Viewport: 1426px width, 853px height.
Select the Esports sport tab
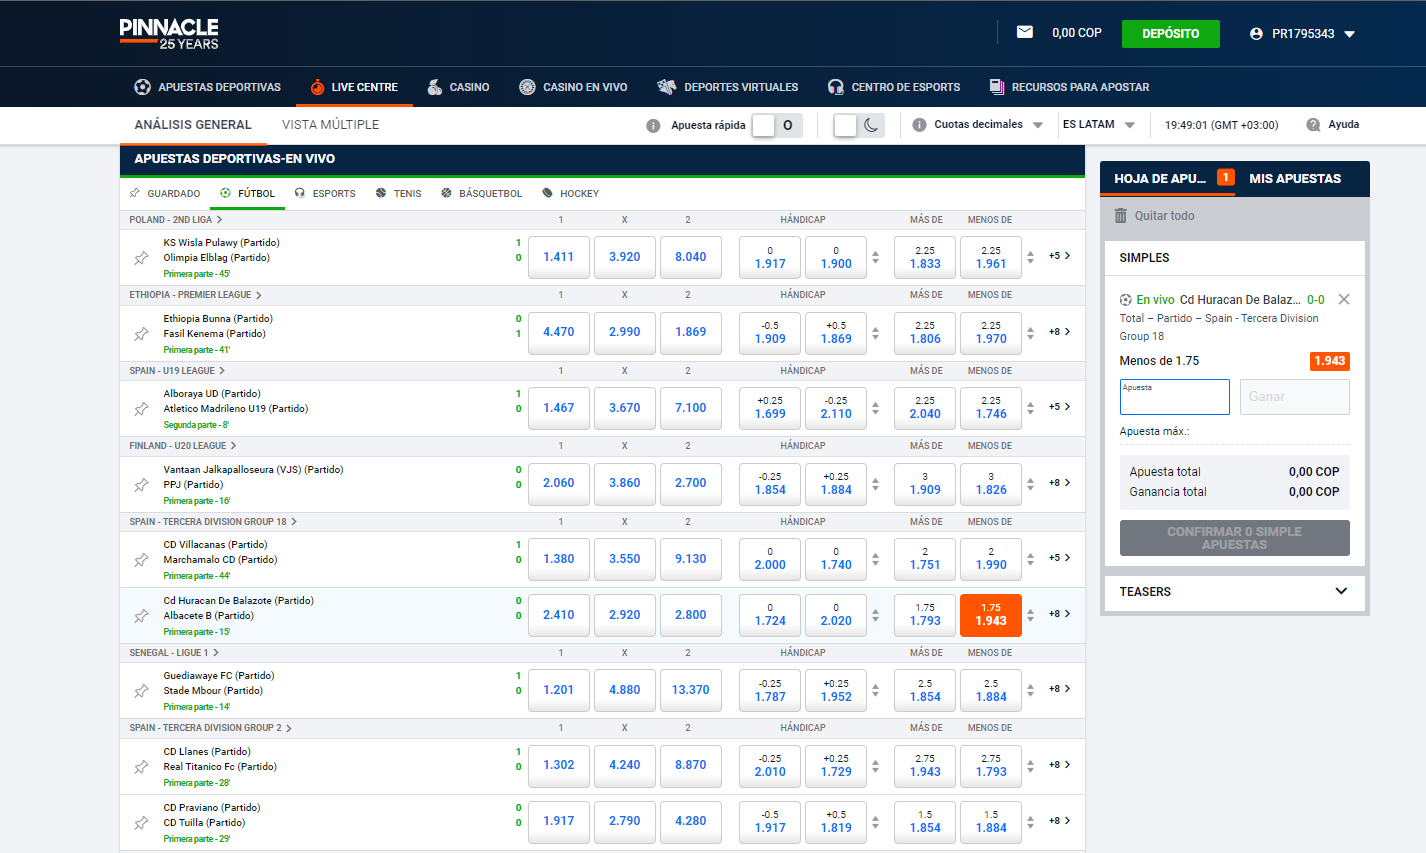pos(325,193)
